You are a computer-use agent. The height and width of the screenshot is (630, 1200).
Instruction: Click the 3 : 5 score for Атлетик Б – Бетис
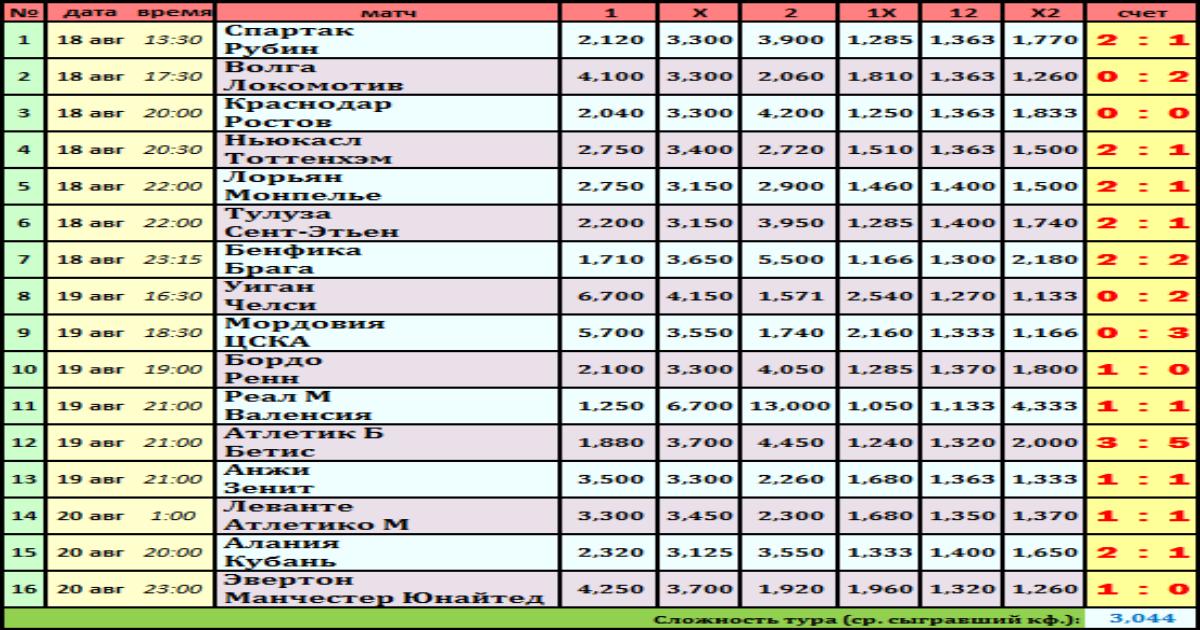pos(1142,443)
